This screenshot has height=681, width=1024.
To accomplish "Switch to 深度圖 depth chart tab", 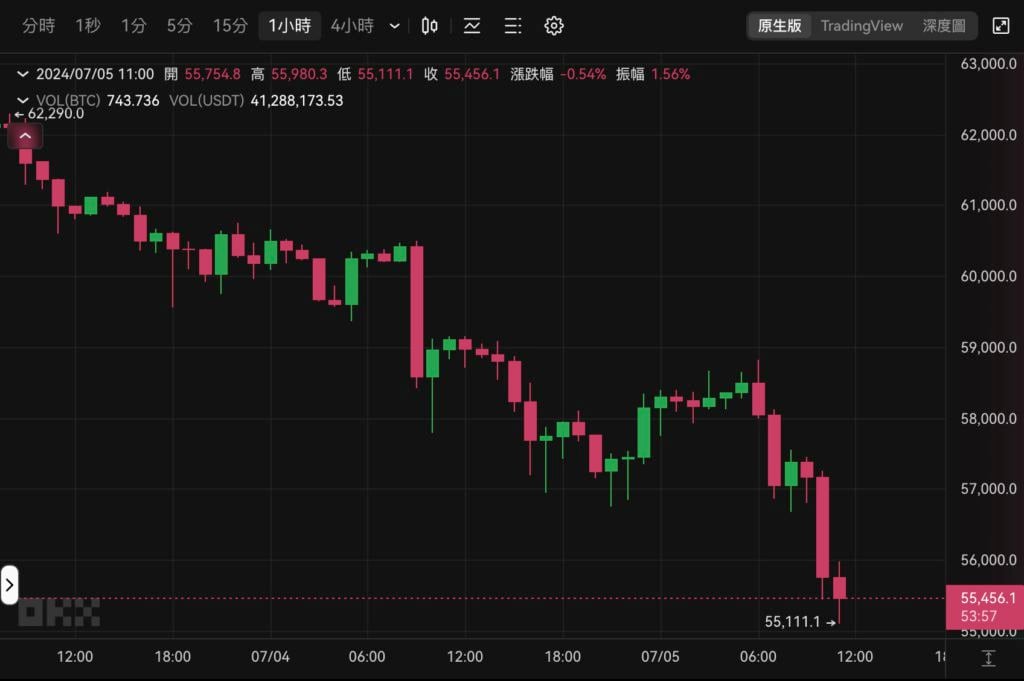I will [x=943, y=26].
